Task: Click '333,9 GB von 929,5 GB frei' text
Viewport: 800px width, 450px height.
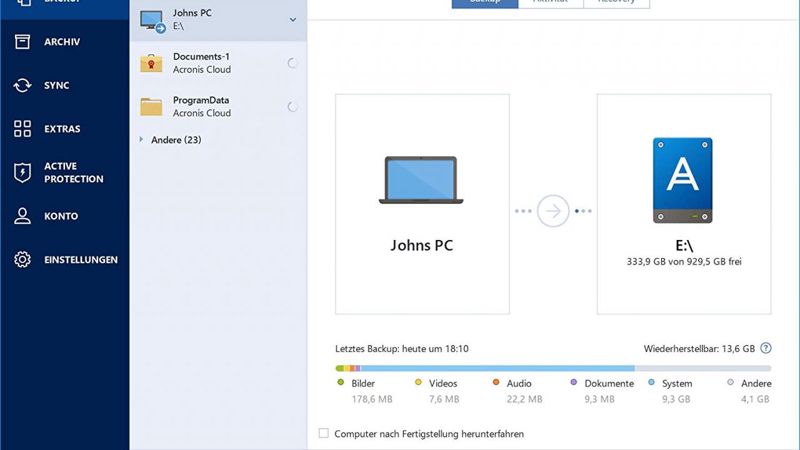Action: point(684,262)
